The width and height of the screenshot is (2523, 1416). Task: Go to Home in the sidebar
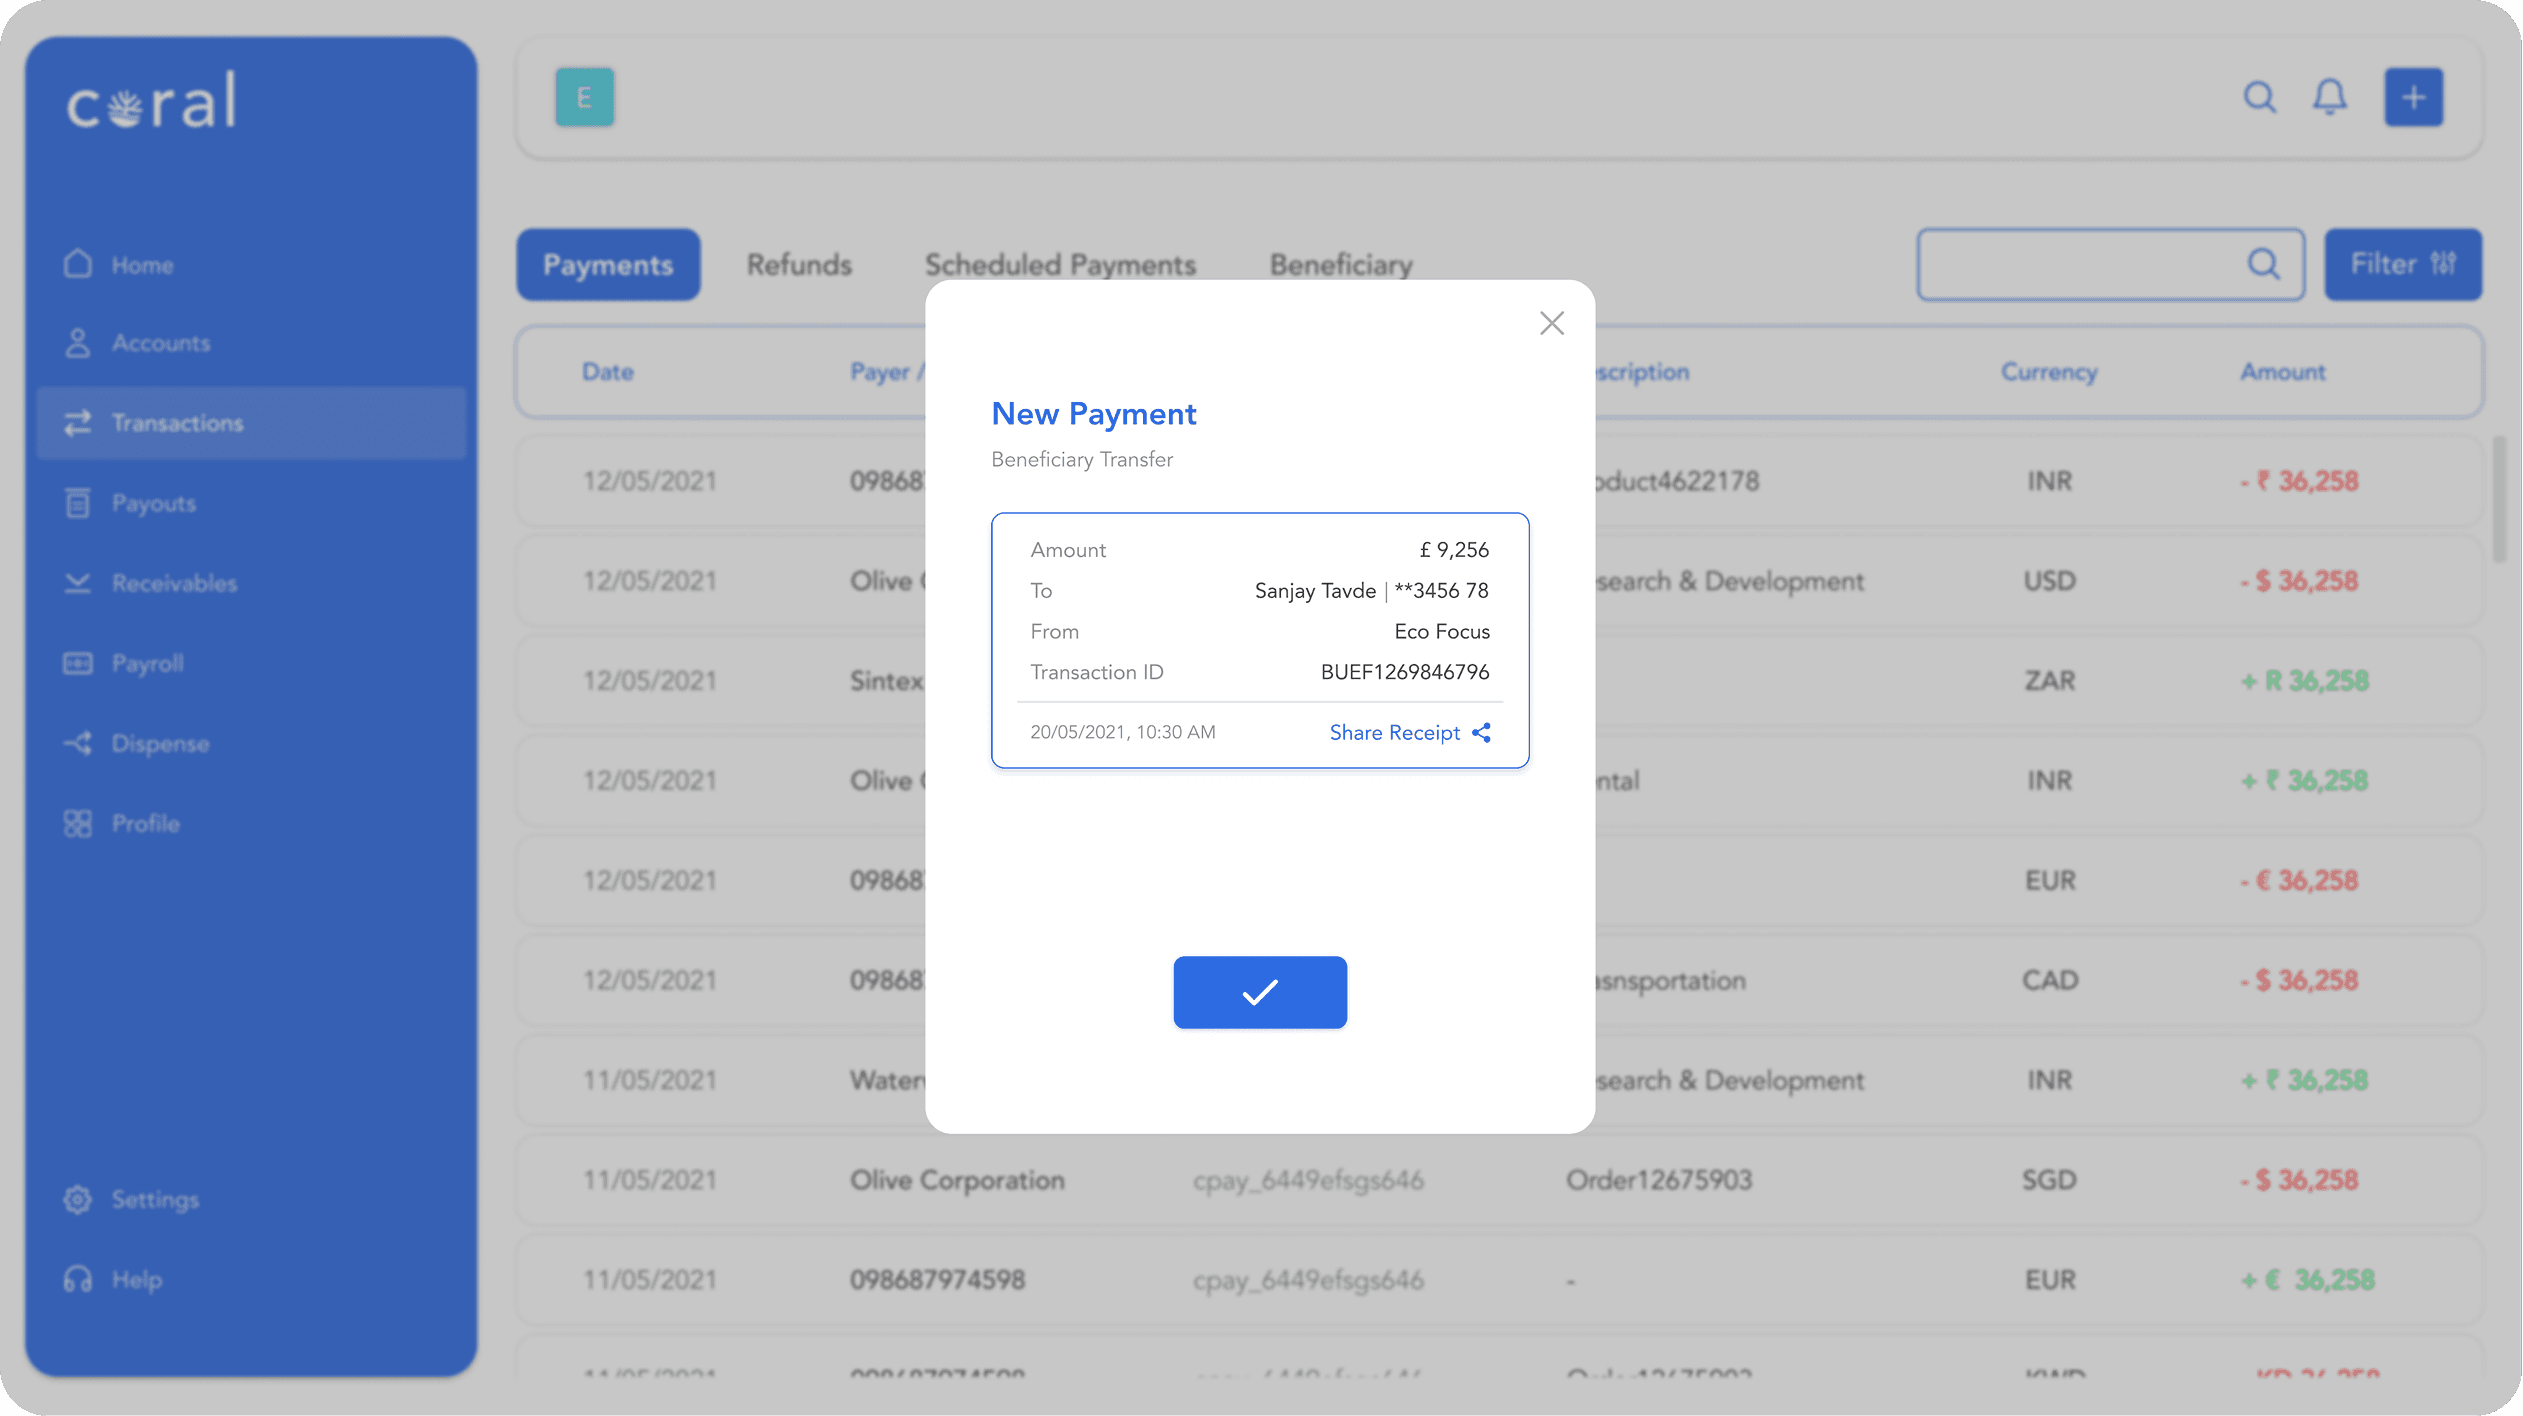(142, 265)
